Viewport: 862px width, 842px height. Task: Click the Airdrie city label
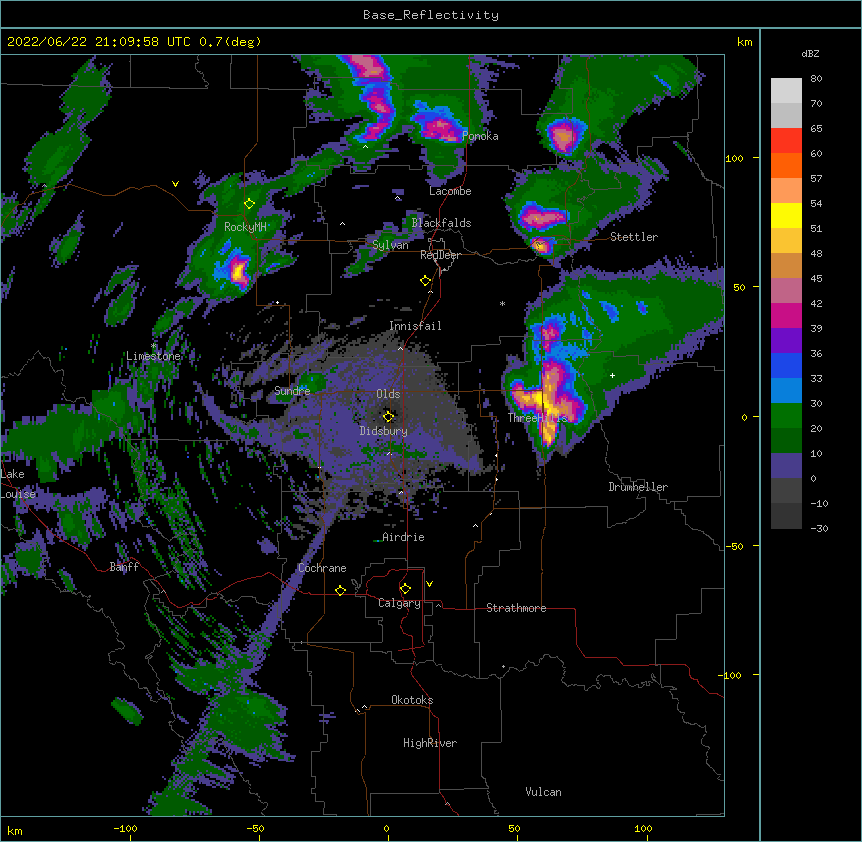[404, 537]
